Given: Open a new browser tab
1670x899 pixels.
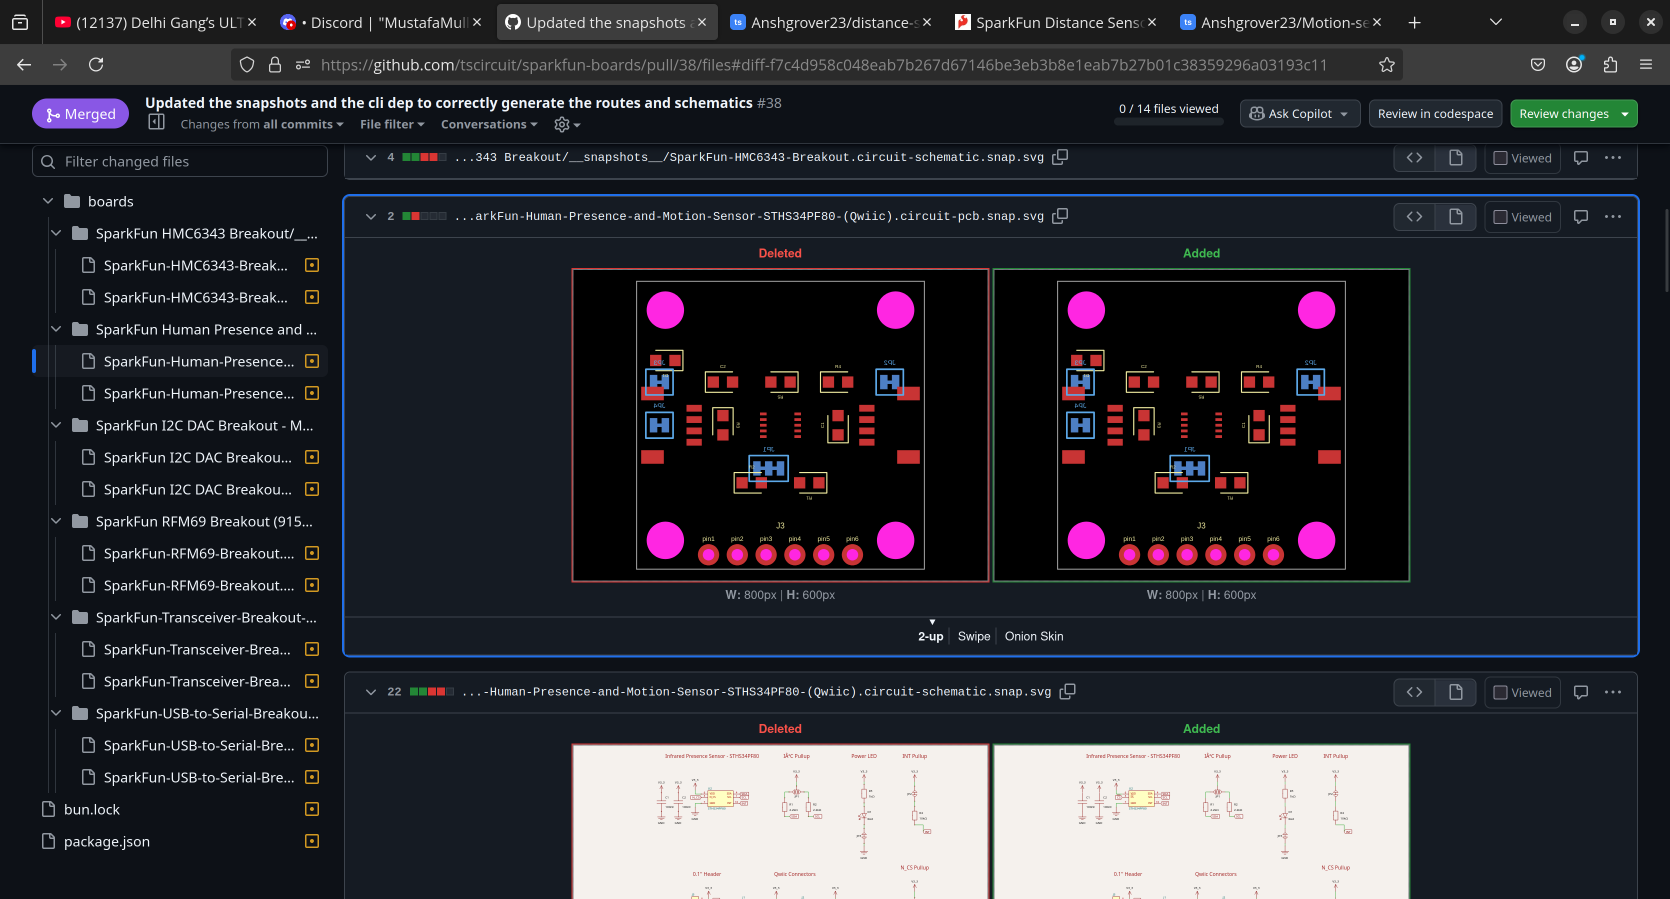Looking at the screenshot, I should coord(1414,22).
